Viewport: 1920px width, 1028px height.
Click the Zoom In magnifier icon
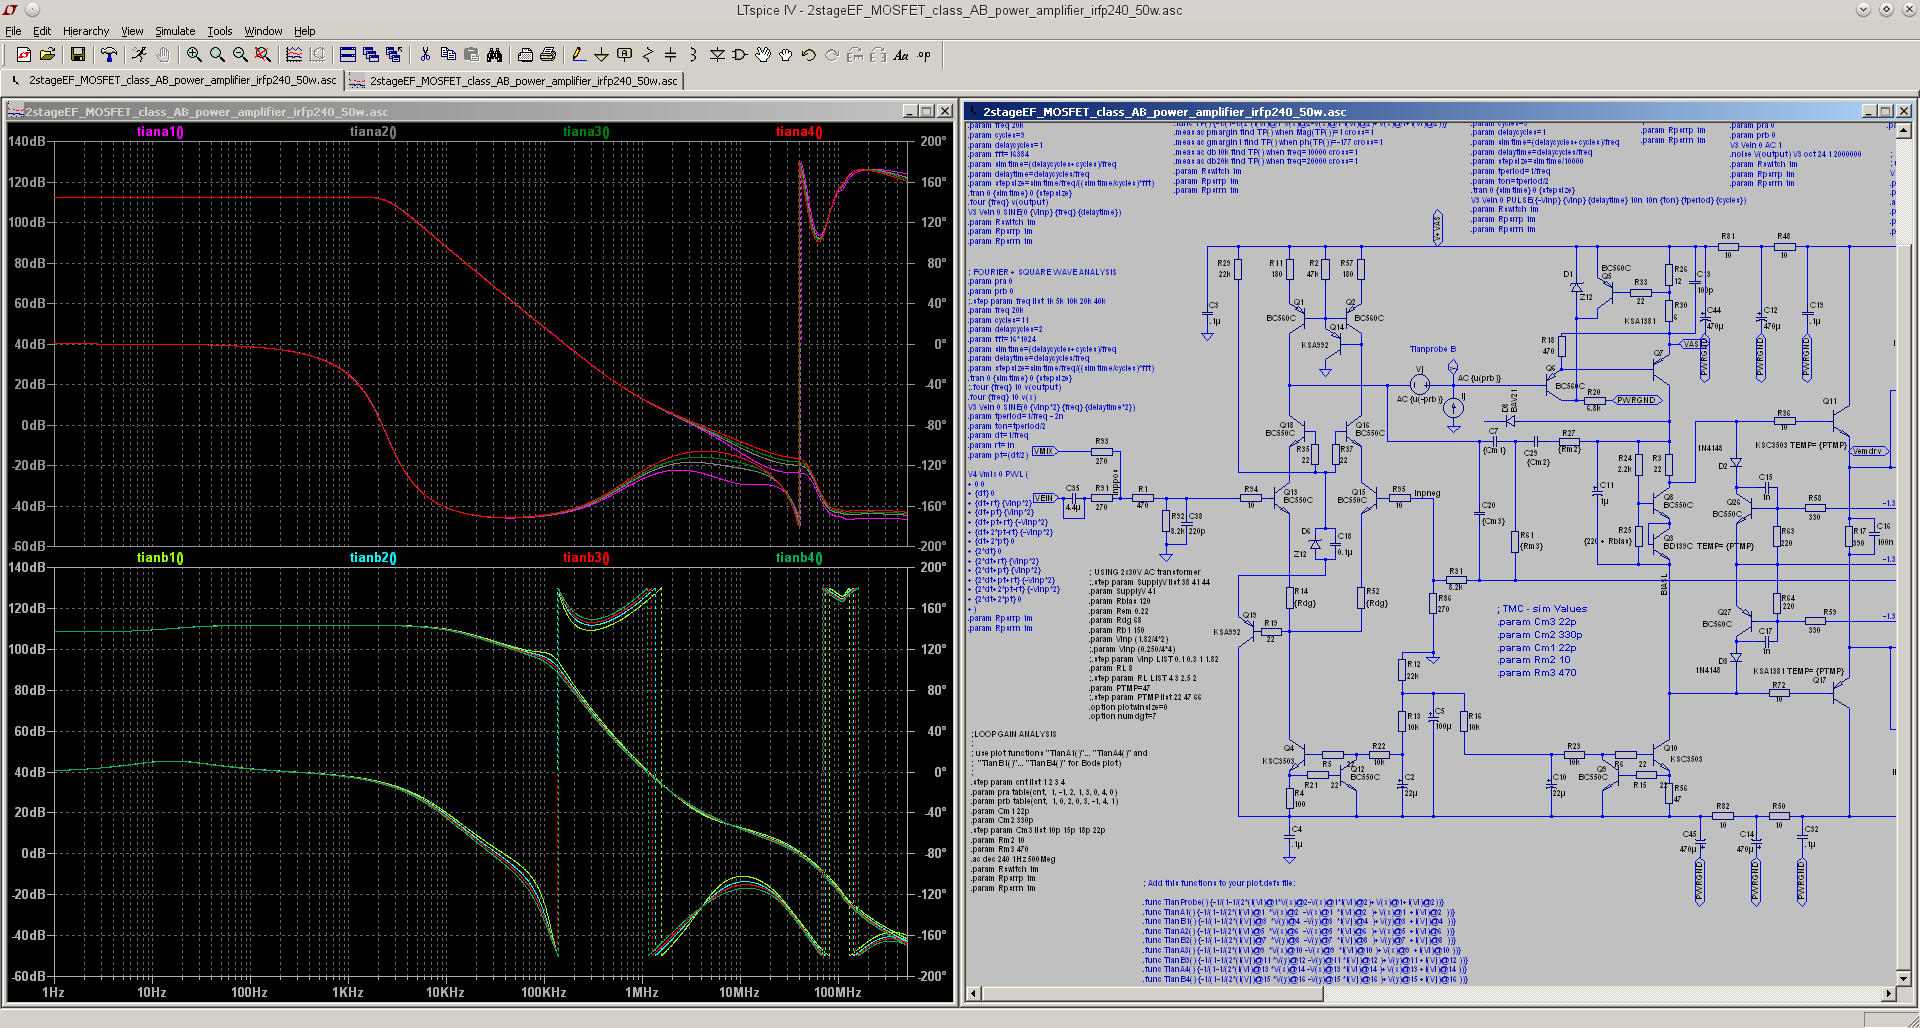click(x=194, y=55)
